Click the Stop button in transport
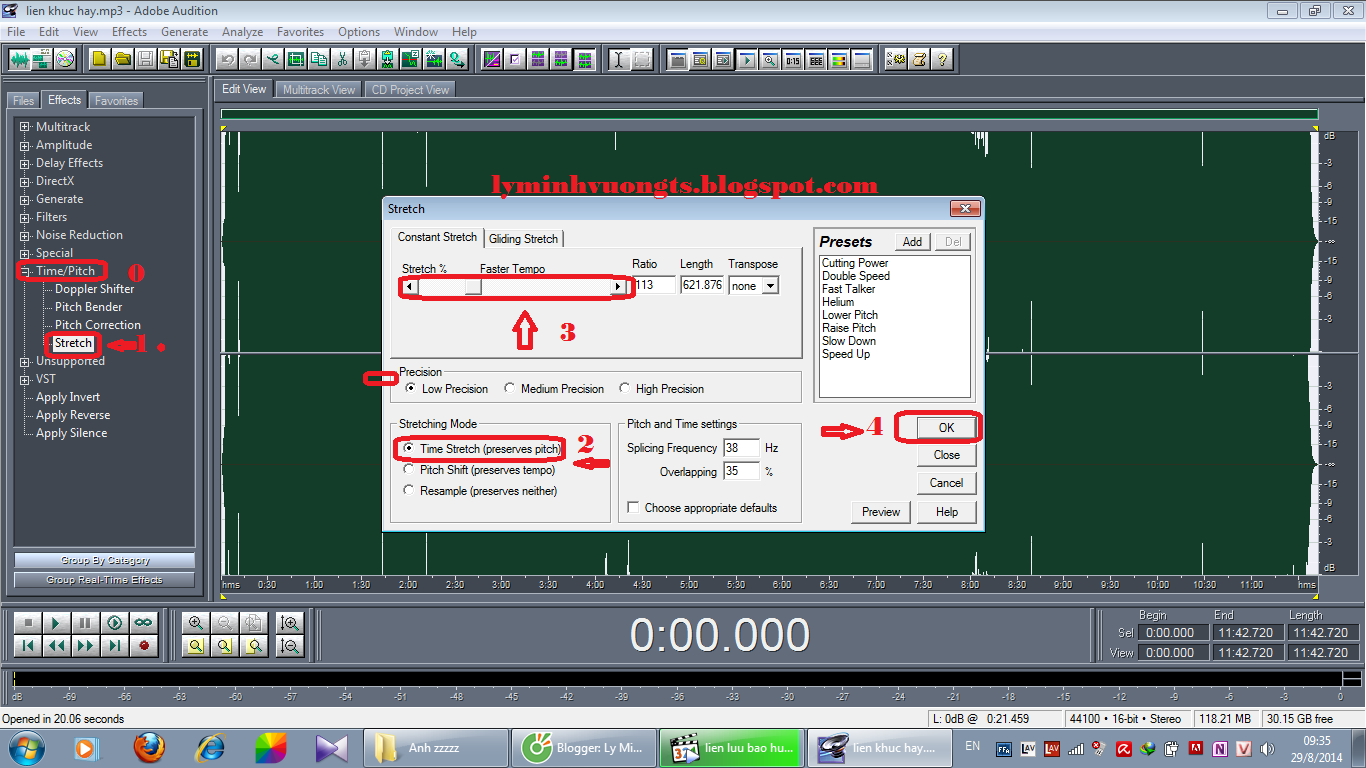This screenshot has width=1366, height=768. 28,623
